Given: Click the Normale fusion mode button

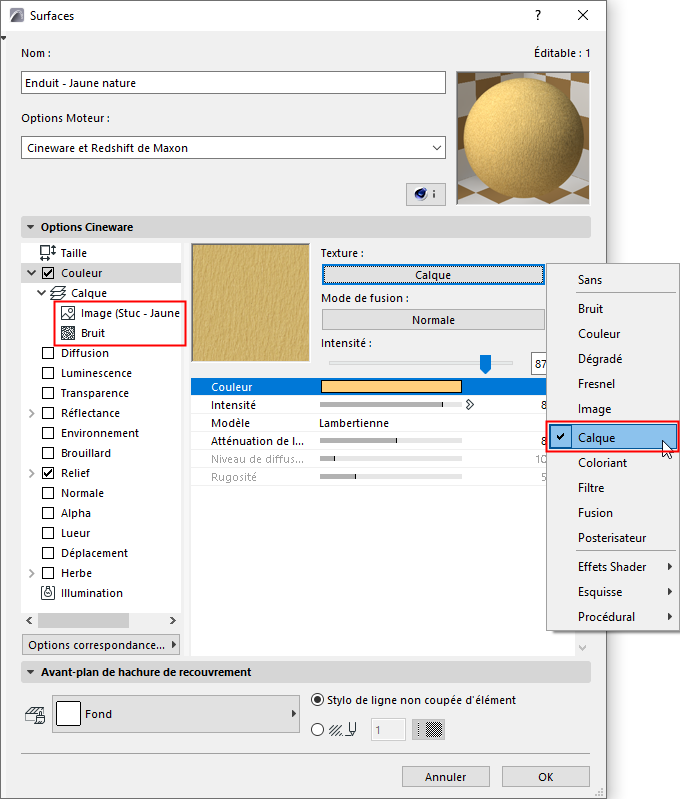Looking at the screenshot, I should [433, 320].
